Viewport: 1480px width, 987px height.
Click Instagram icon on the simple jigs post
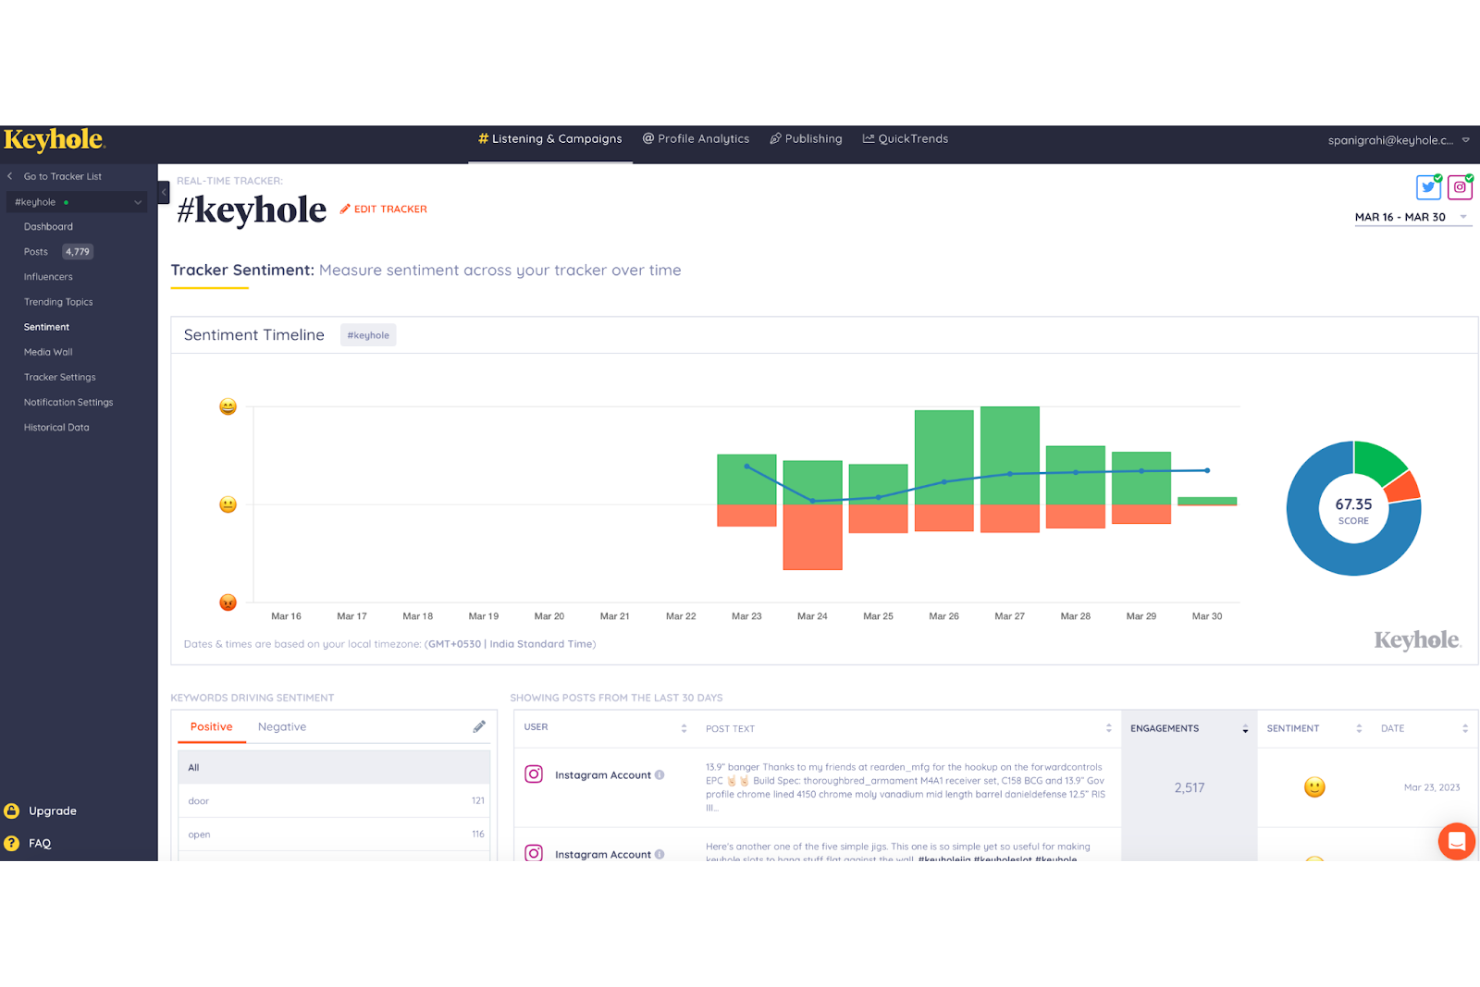[x=534, y=853]
